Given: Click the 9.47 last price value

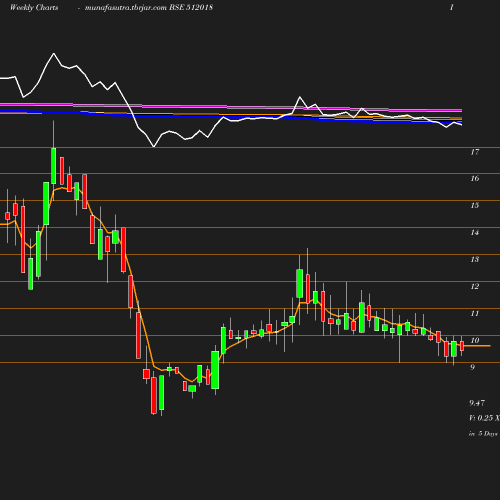Looking at the screenshot, I should tap(477, 403).
